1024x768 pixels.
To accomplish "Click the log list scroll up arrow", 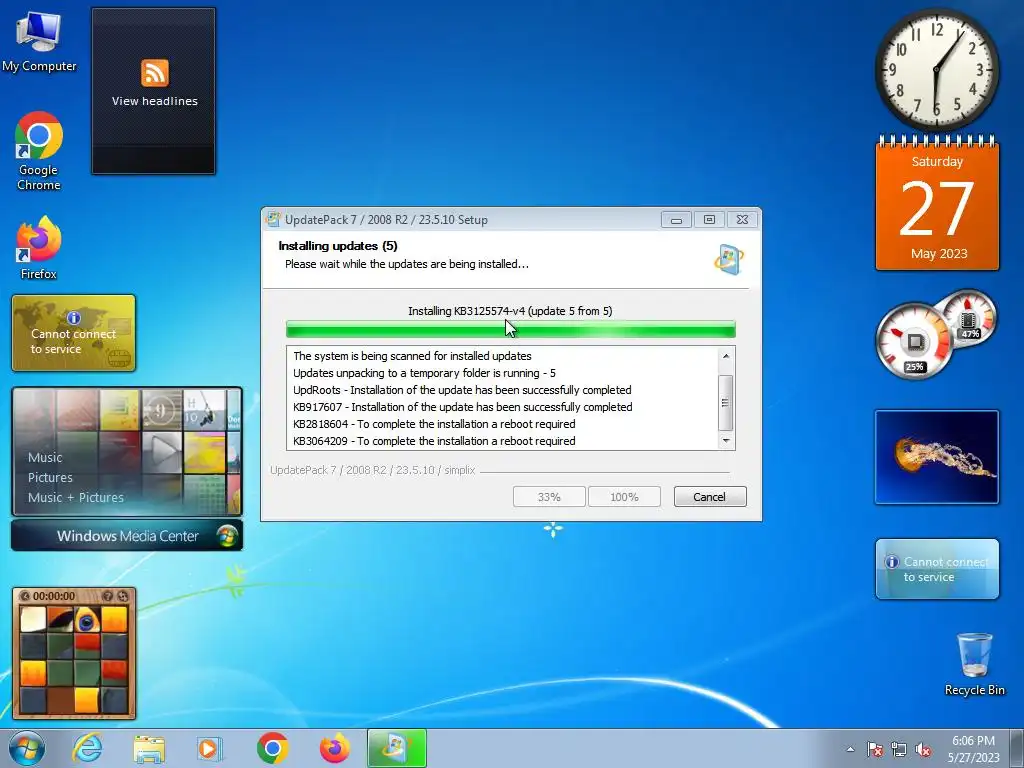I will click(x=726, y=356).
